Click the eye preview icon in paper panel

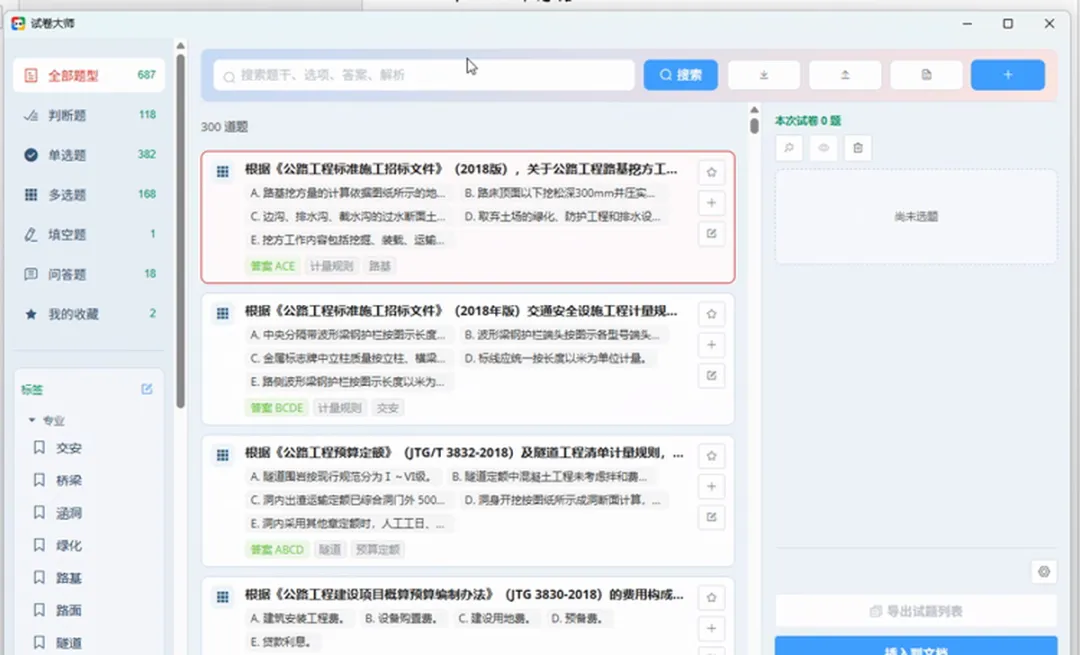824,147
